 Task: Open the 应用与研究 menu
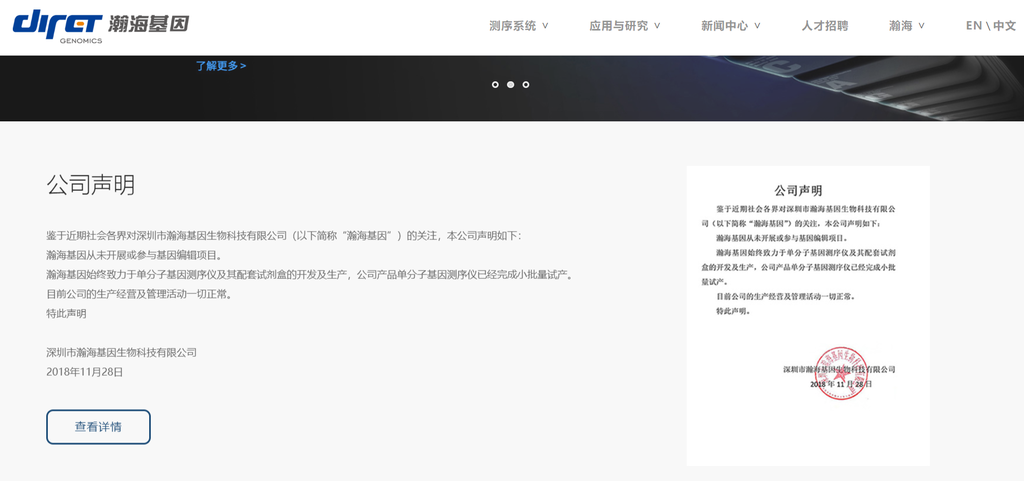point(618,26)
